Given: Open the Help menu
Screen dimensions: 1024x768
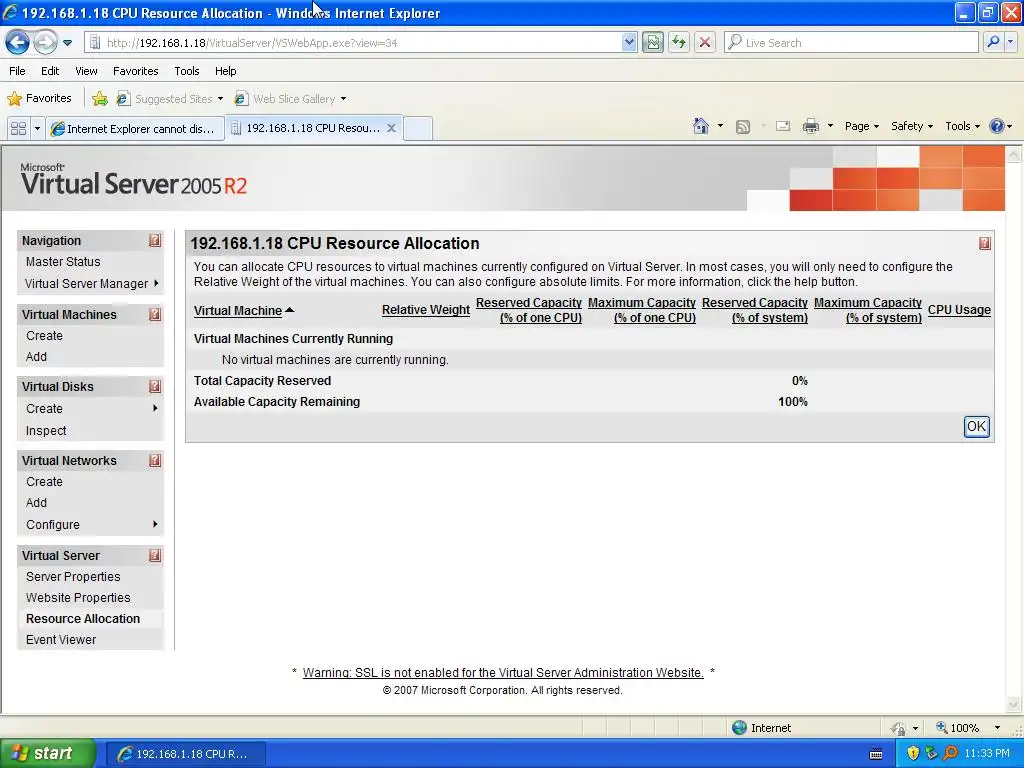Looking at the screenshot, I should coord(225,71).
